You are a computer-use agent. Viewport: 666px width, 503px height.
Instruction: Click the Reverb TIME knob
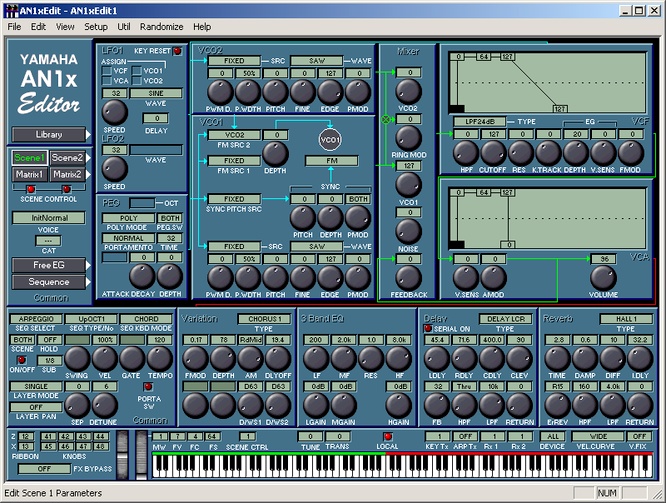pyautogui.click(x=557, y=359)
